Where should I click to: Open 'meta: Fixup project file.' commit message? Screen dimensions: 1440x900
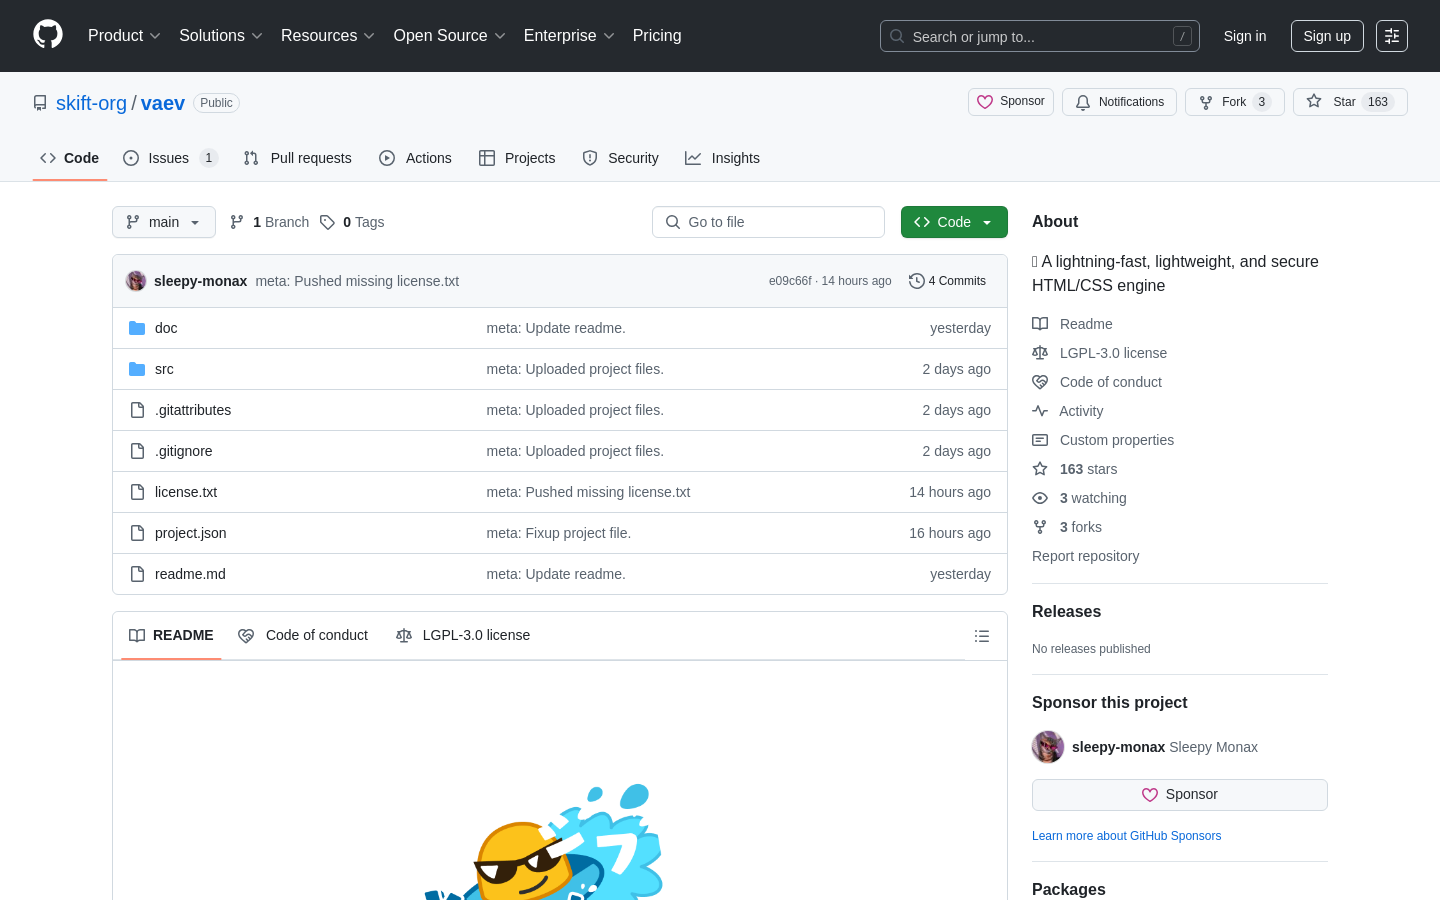559,533
